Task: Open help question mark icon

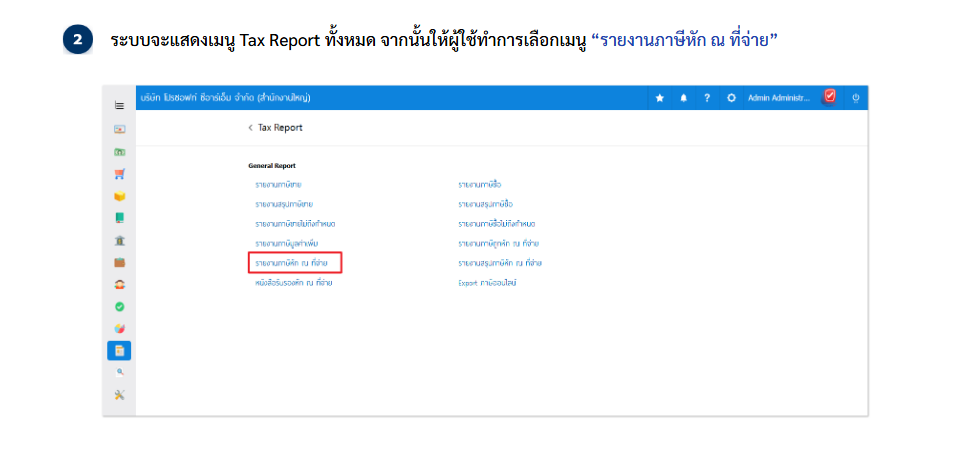Action: [707, 98]
